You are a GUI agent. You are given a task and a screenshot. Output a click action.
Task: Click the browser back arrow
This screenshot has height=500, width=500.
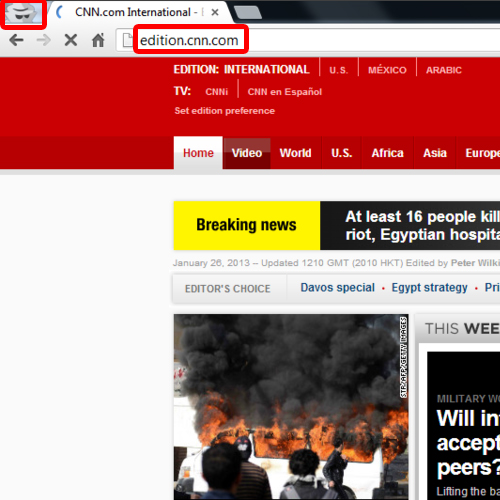(16, 40)
